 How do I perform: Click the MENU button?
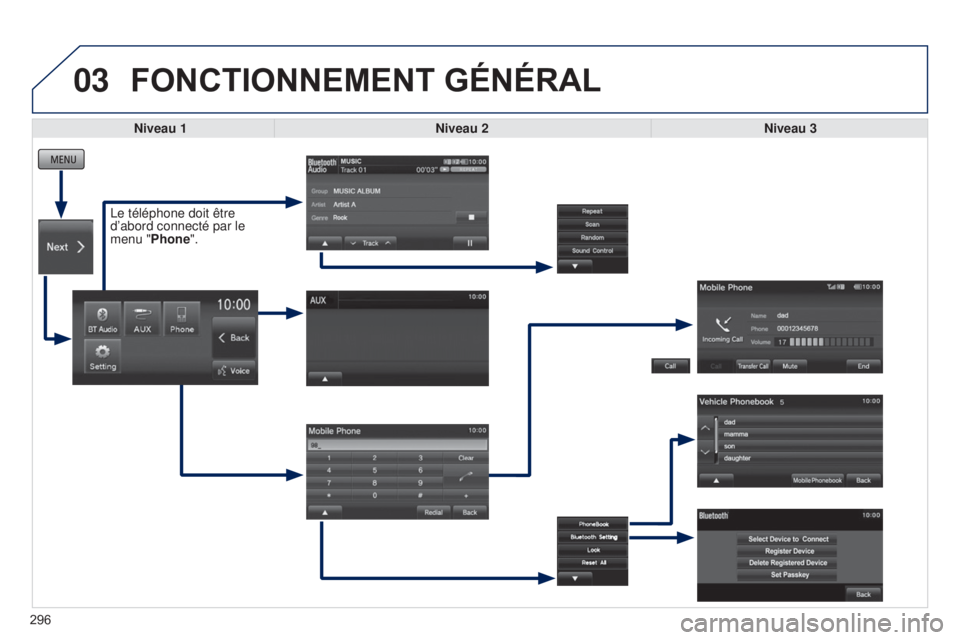(61, 159)
